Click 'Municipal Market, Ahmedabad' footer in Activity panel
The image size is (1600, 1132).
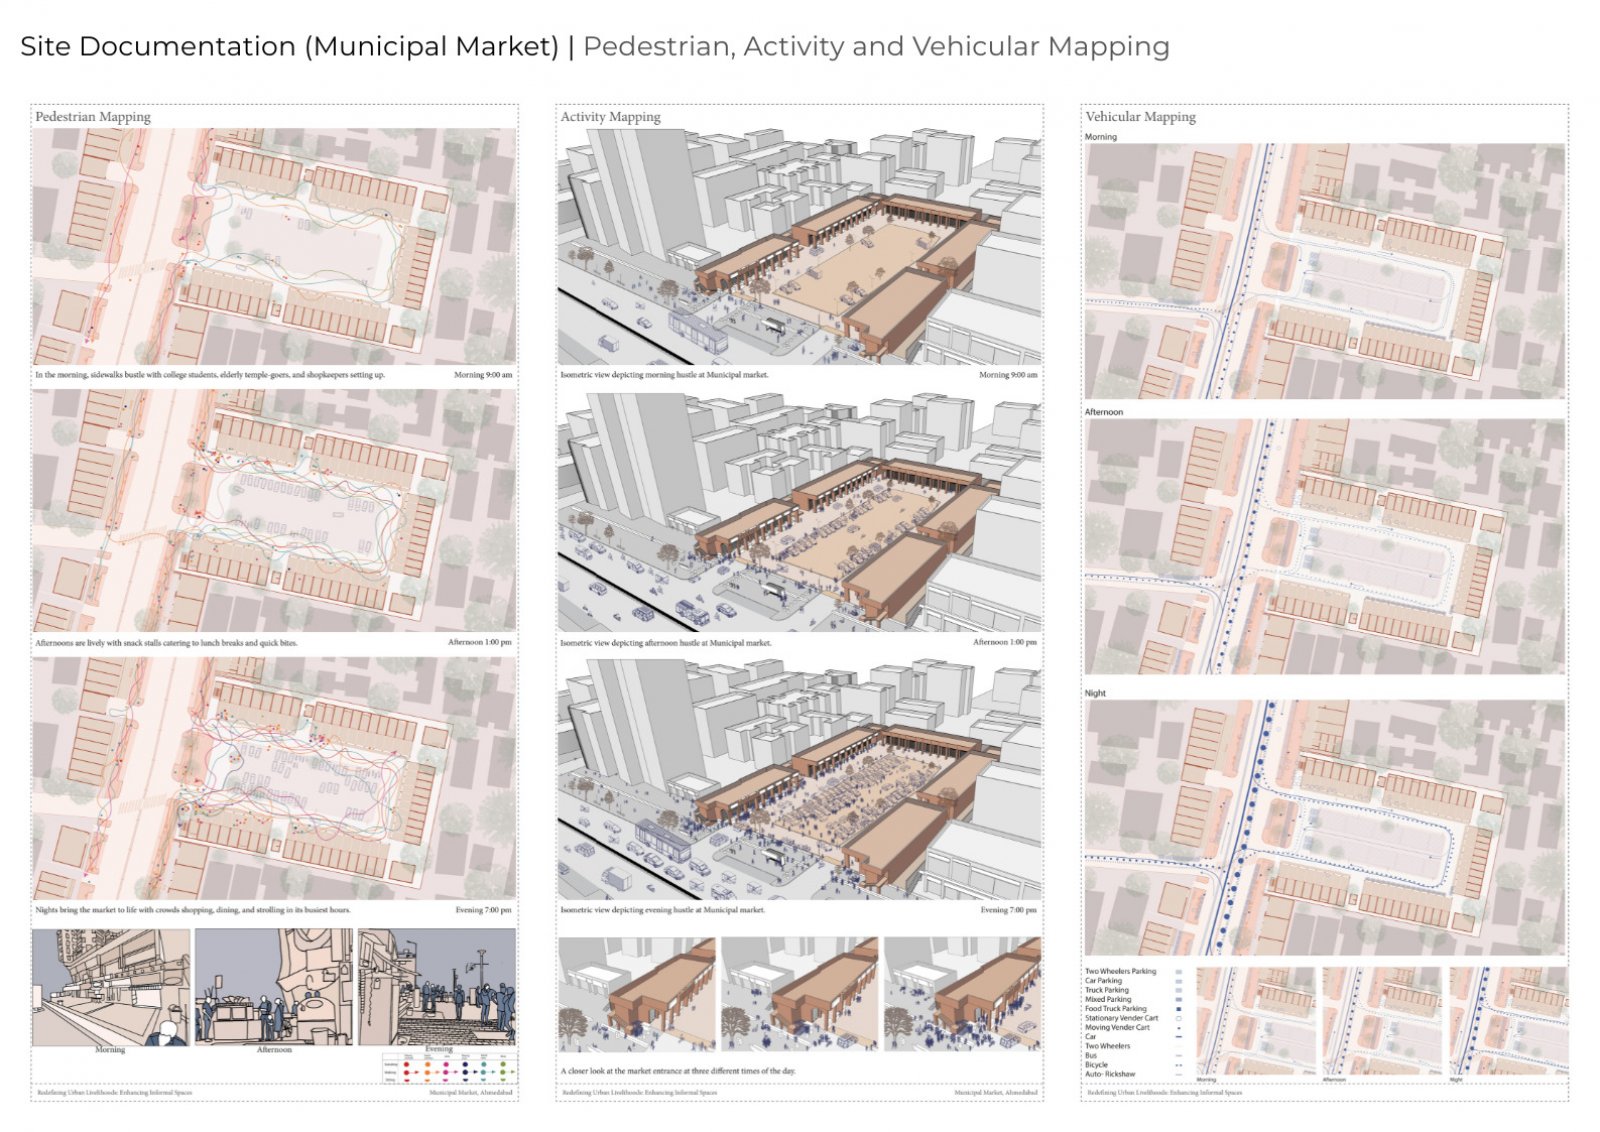996,1093
